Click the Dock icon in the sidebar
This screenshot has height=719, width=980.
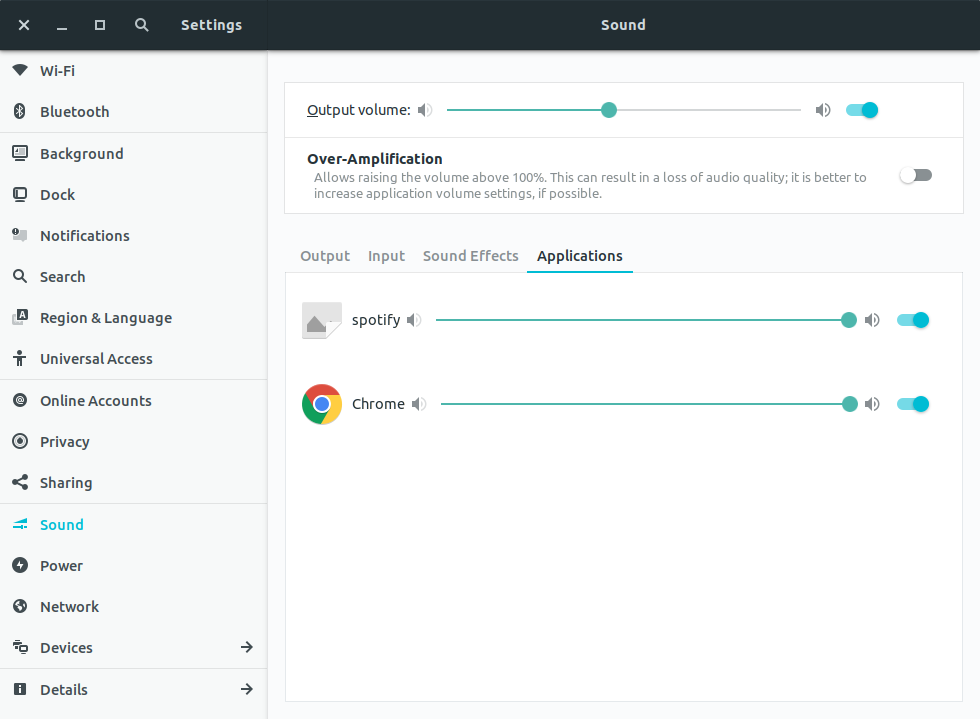[20, 194]
